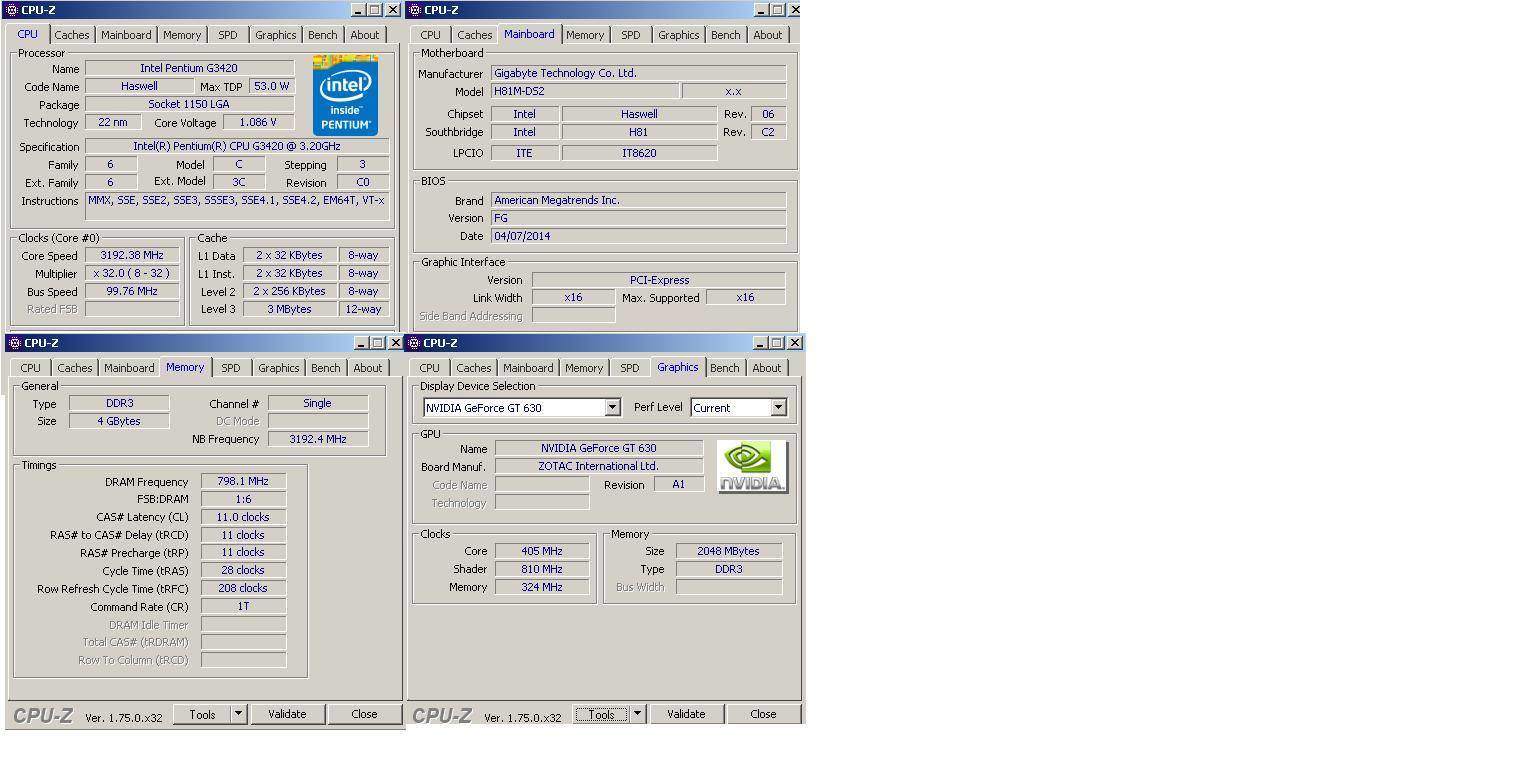
Task: Click the LPCIO chip value IT8620
Action: [639, 153]
